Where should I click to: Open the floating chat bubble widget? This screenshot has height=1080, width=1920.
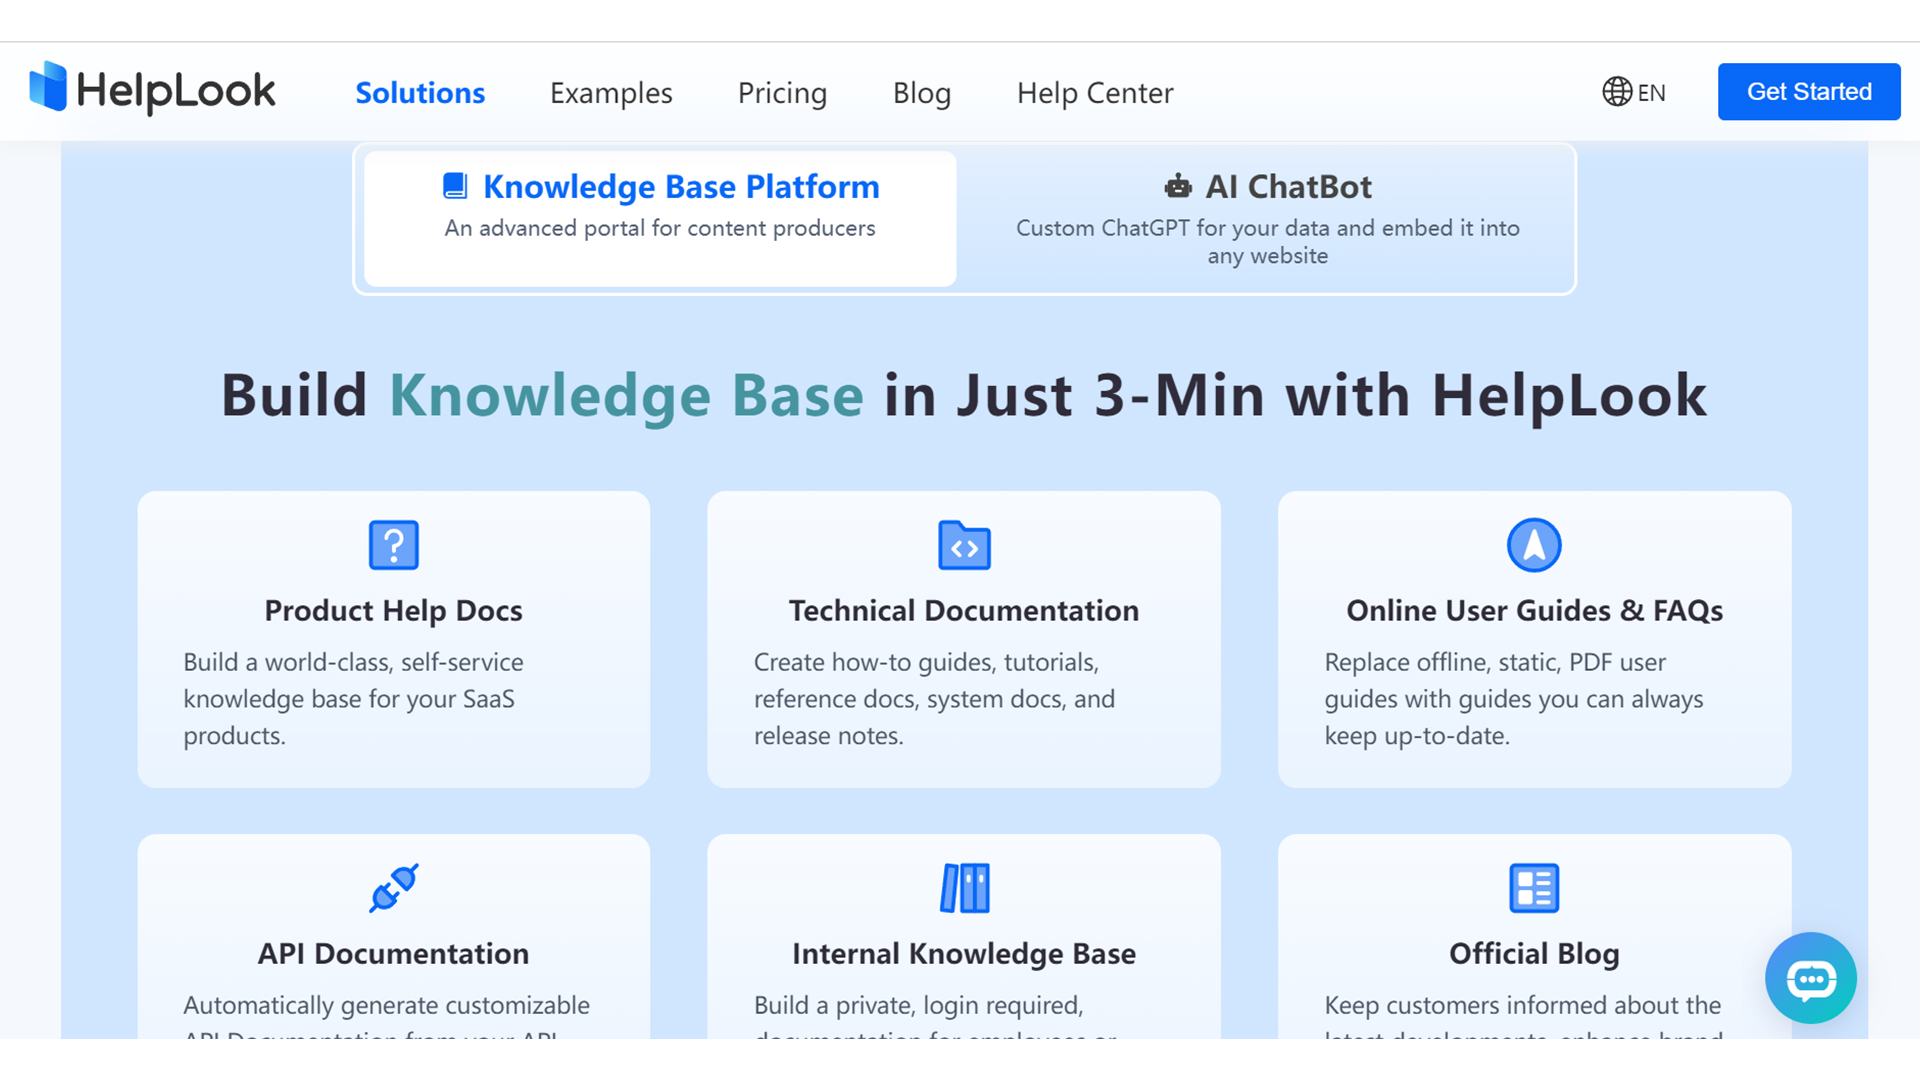(x=1810, y=978)
